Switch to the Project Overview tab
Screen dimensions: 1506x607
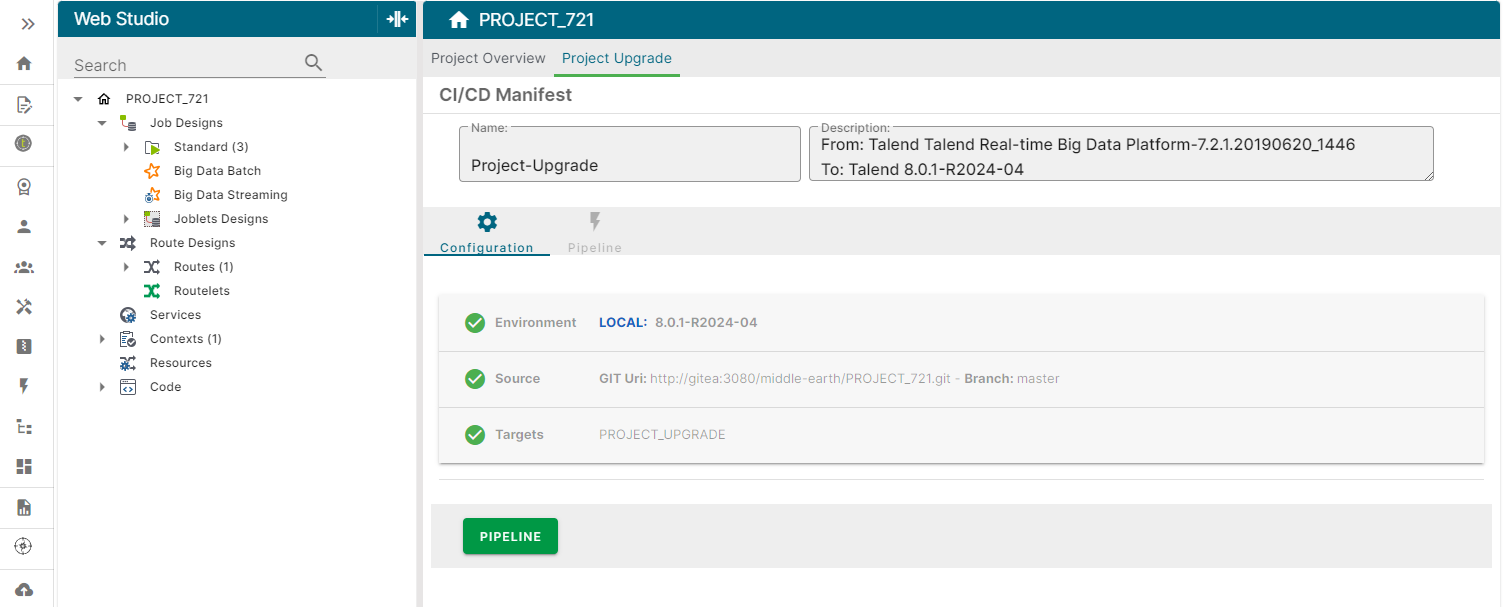(x=488, y=58)
